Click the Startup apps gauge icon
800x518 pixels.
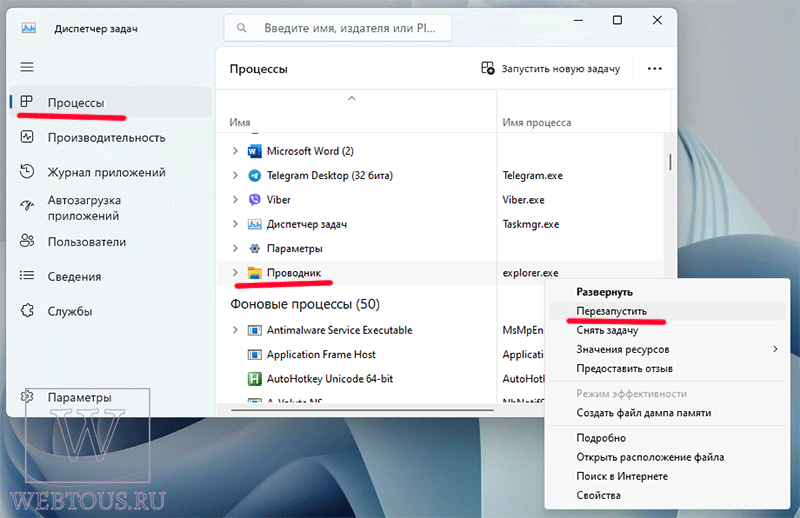point(27,206)
